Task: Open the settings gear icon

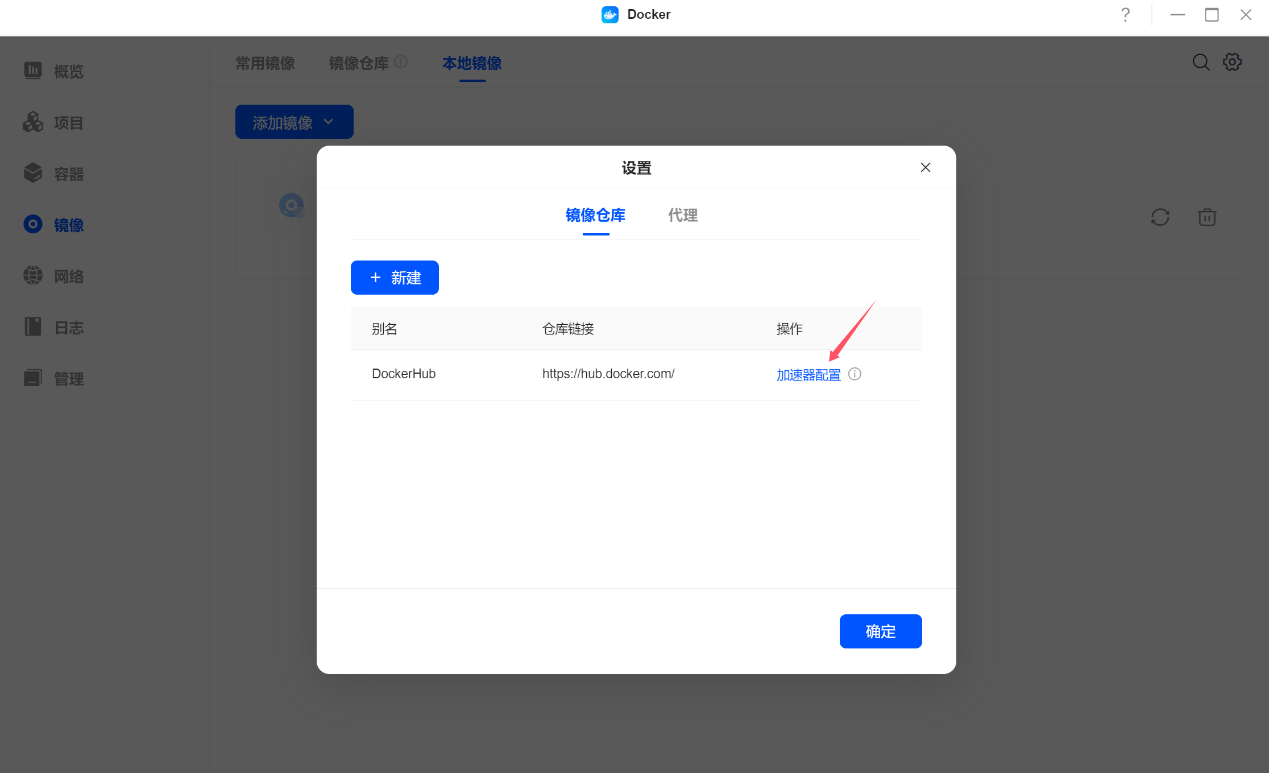Action: [1232, 62]
